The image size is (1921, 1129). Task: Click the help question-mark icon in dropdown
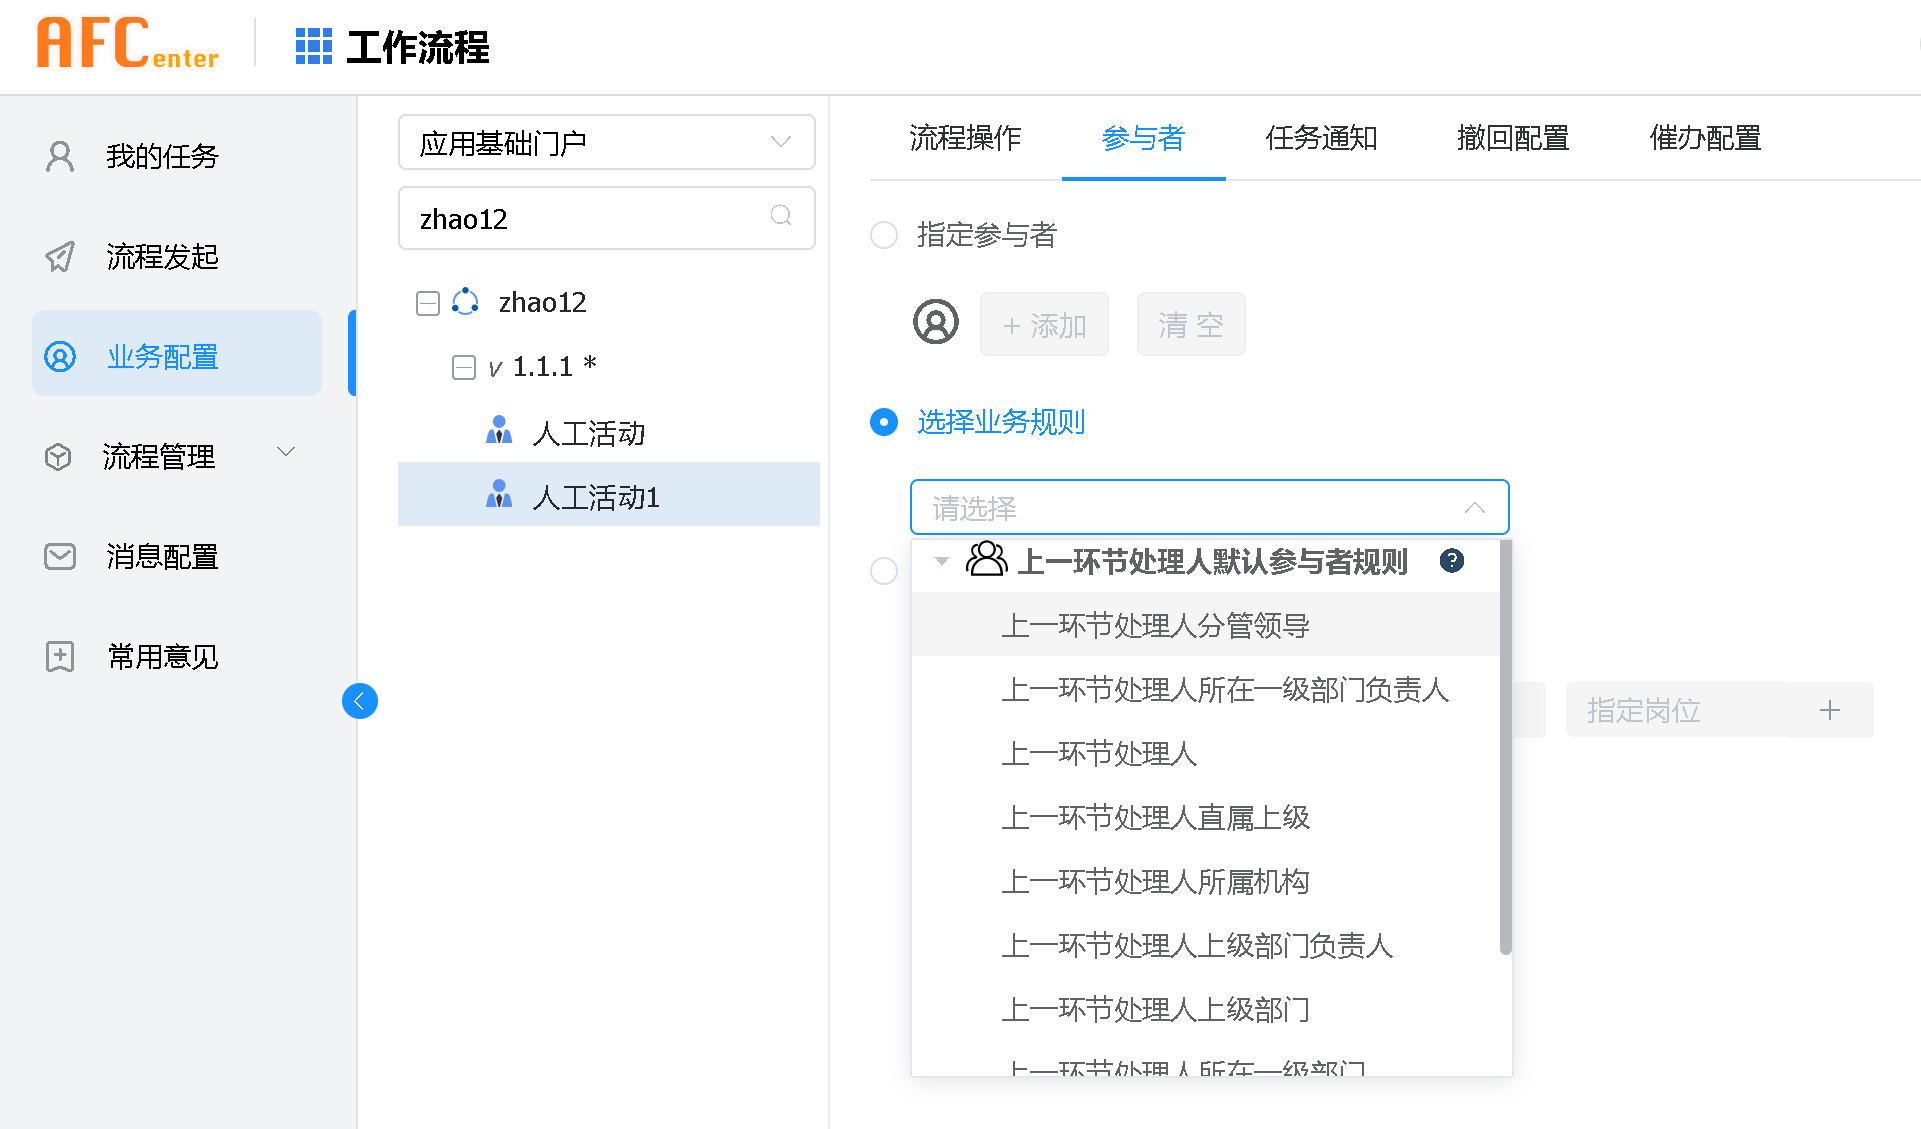[1451, 561]
